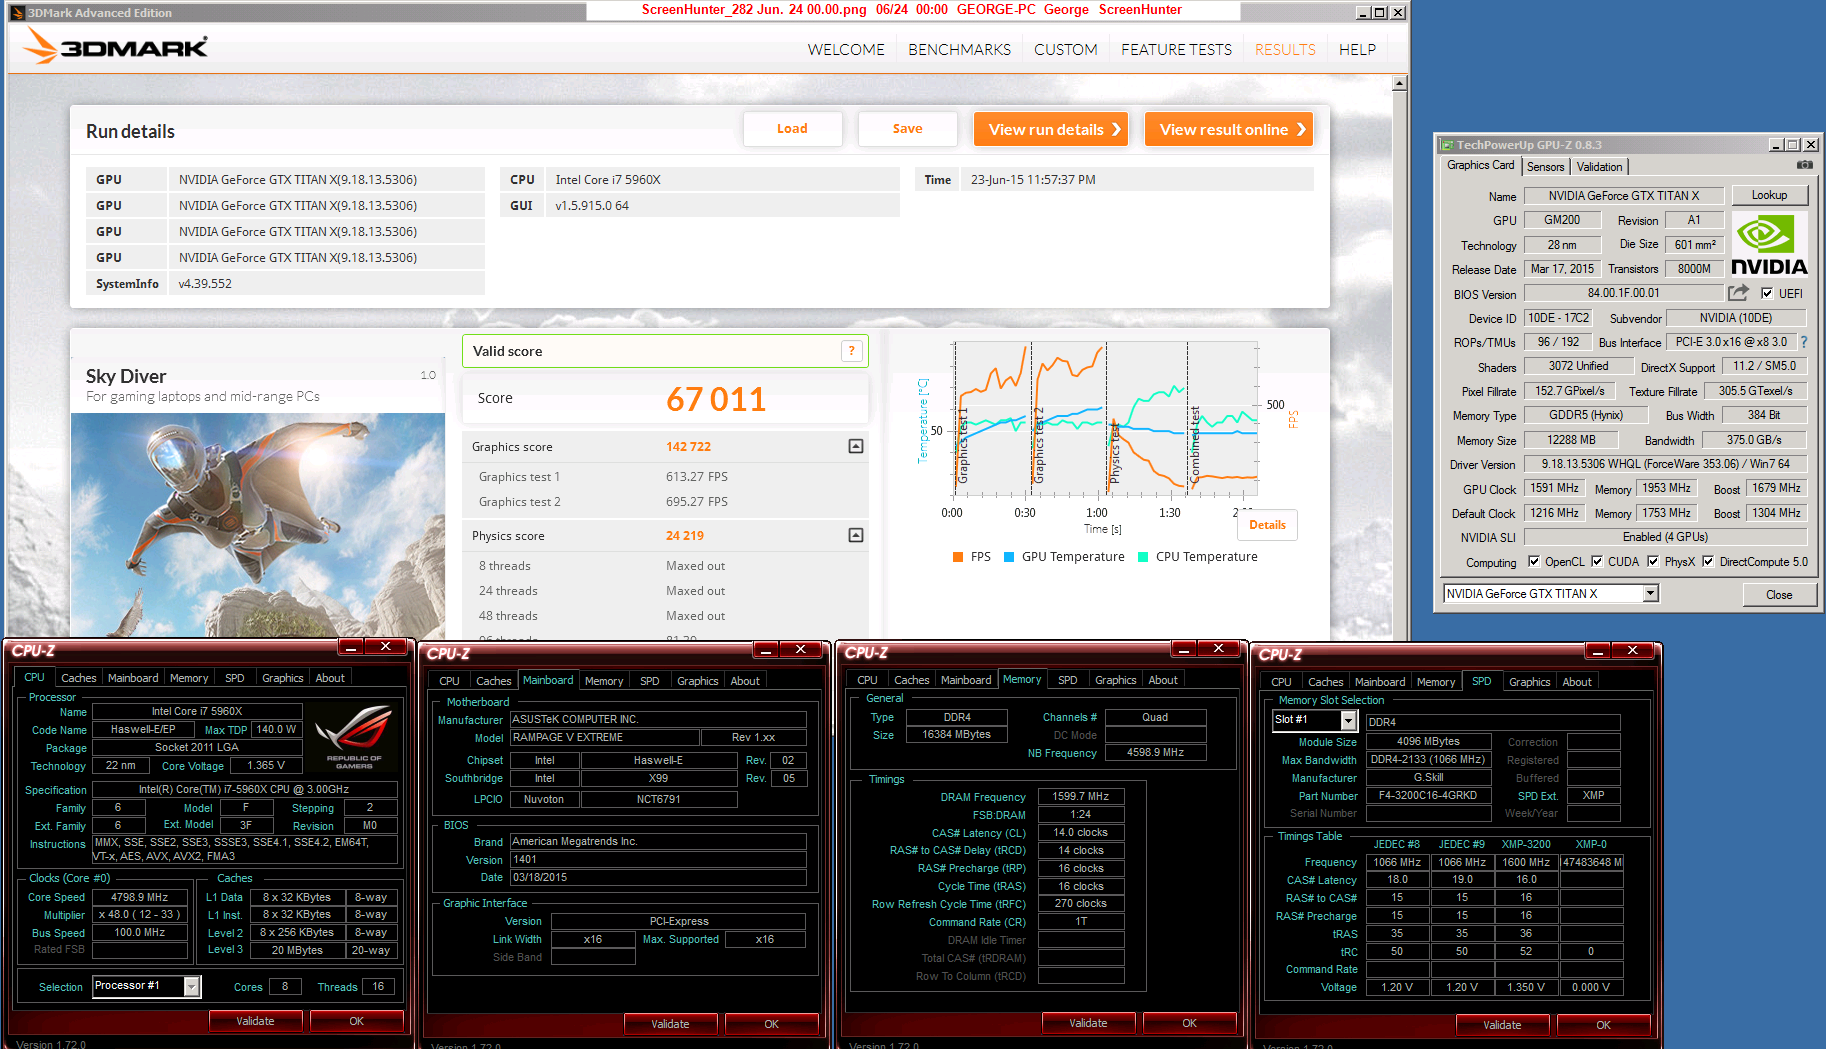Click OK in the first CPU-Z window

click(356, 1021)
